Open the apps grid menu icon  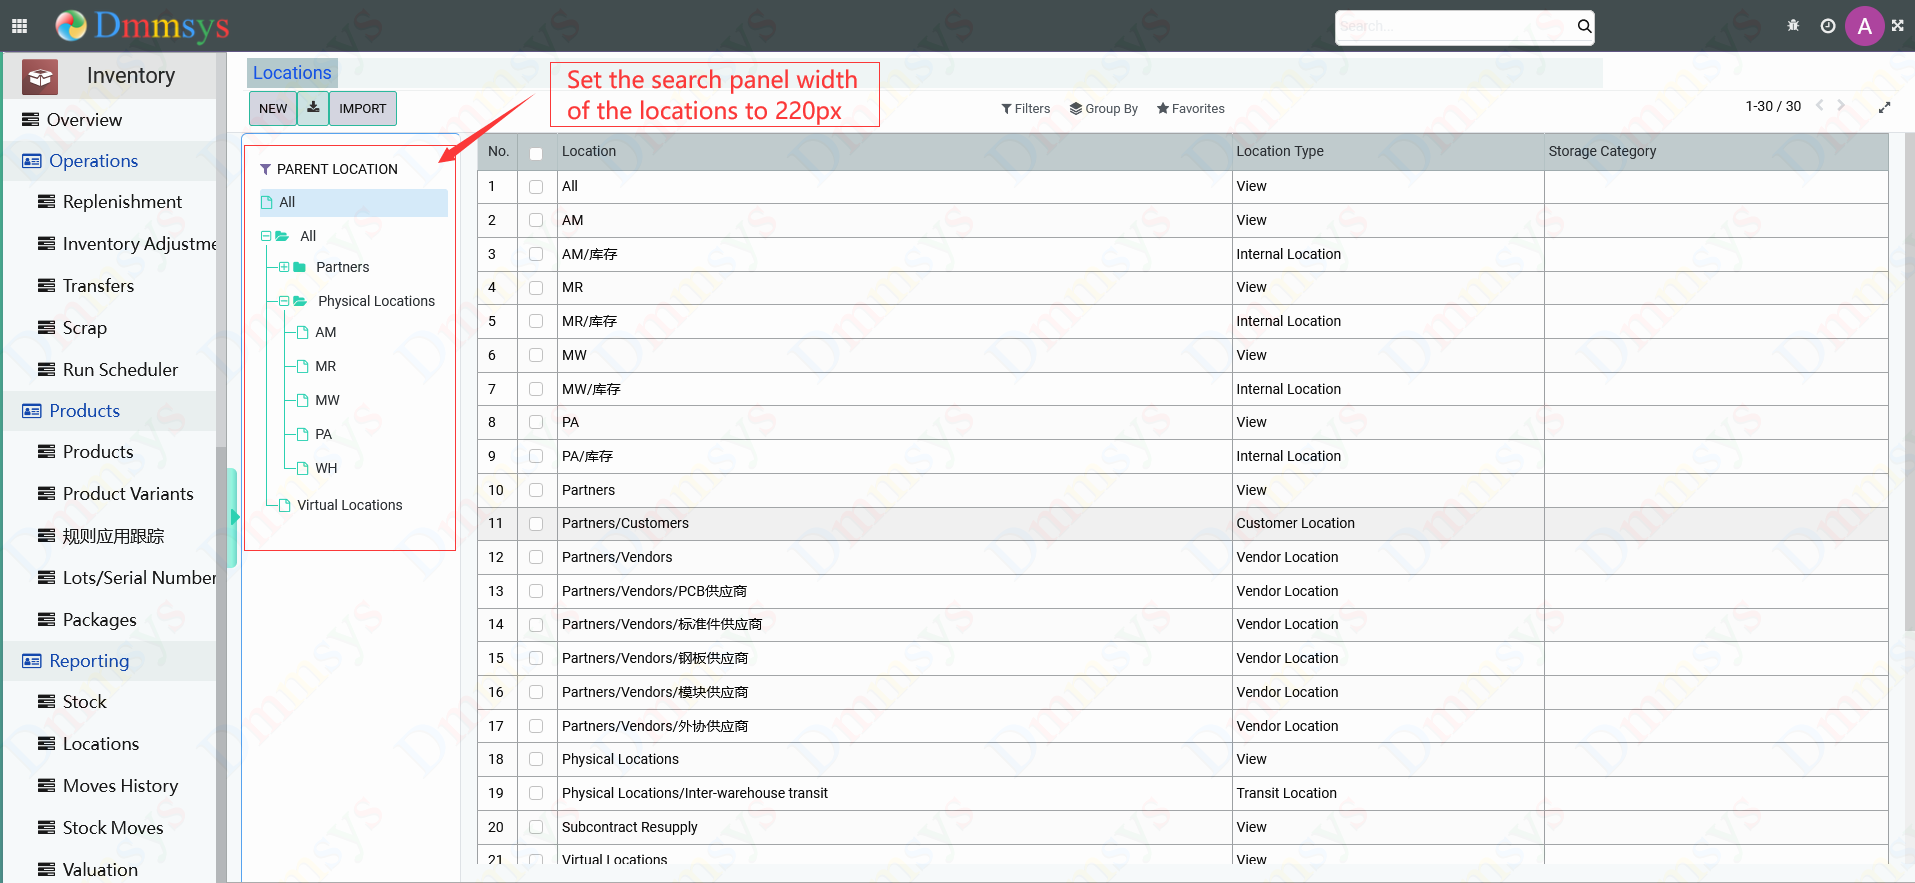pos(19,26)
